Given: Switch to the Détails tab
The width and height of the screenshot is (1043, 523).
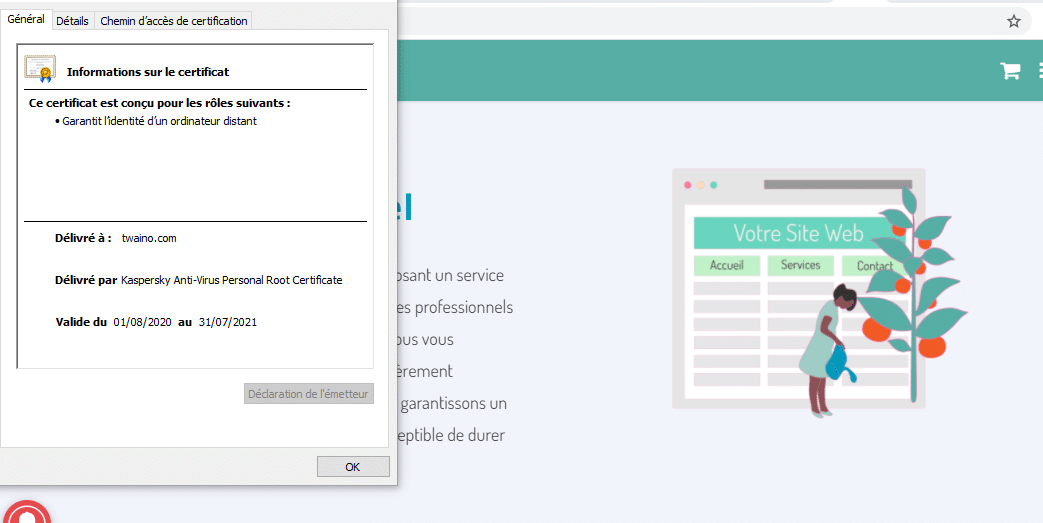Looking at the screenshot, I should pos(73,21).
